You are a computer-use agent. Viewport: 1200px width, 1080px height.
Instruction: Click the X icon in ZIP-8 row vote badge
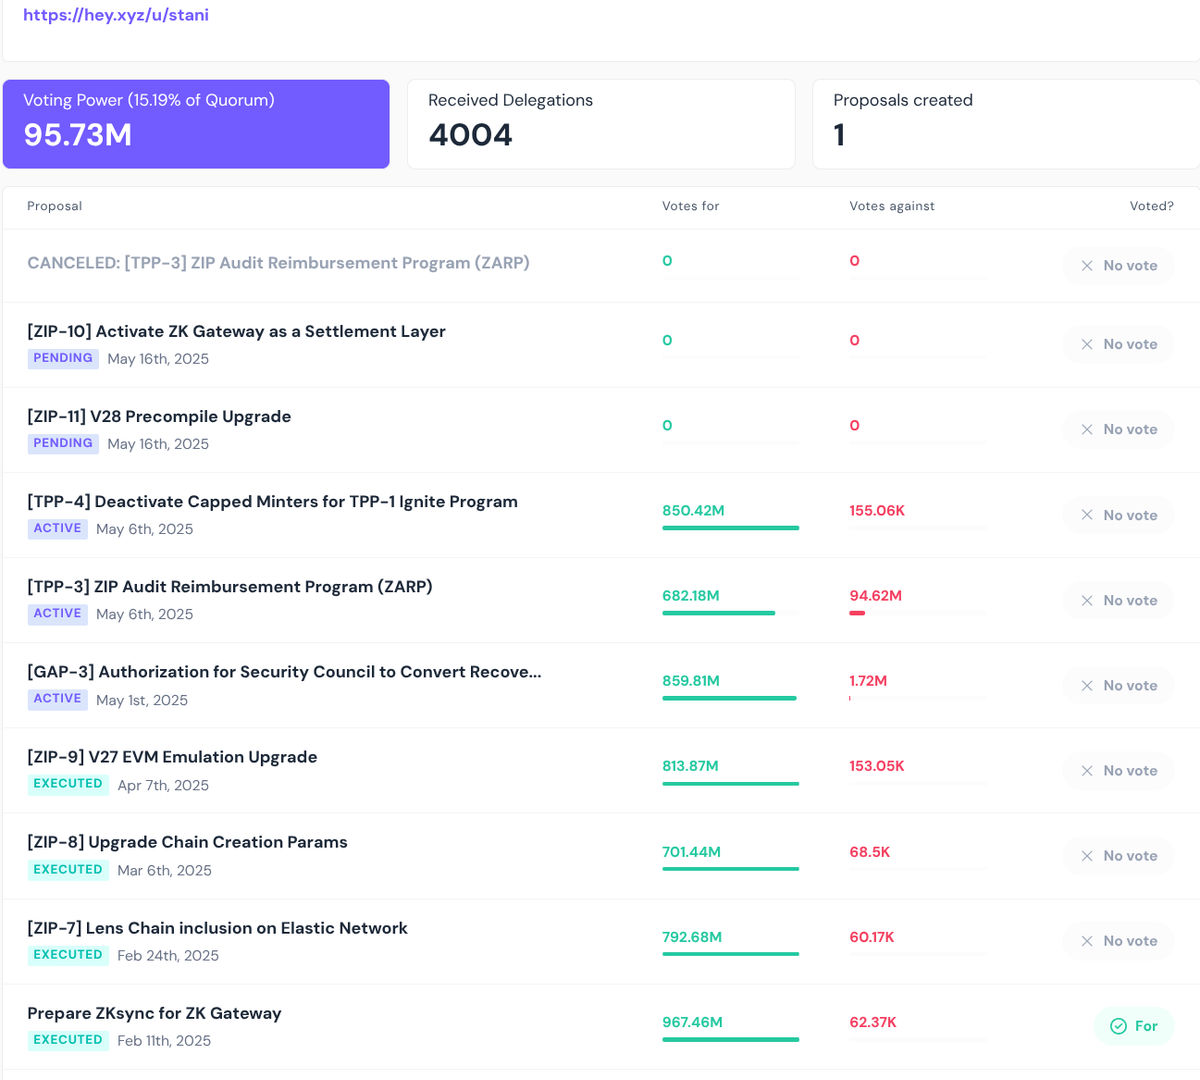(1087, 856)
